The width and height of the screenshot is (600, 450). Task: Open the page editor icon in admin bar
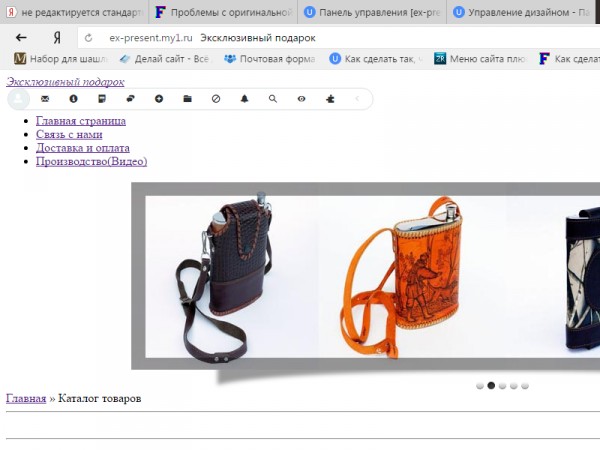point(102,99)
